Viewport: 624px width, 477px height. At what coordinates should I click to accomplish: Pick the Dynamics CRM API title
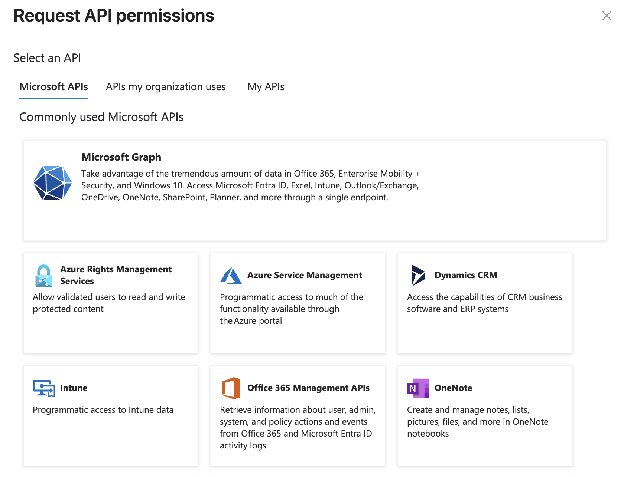click(466, 275)
